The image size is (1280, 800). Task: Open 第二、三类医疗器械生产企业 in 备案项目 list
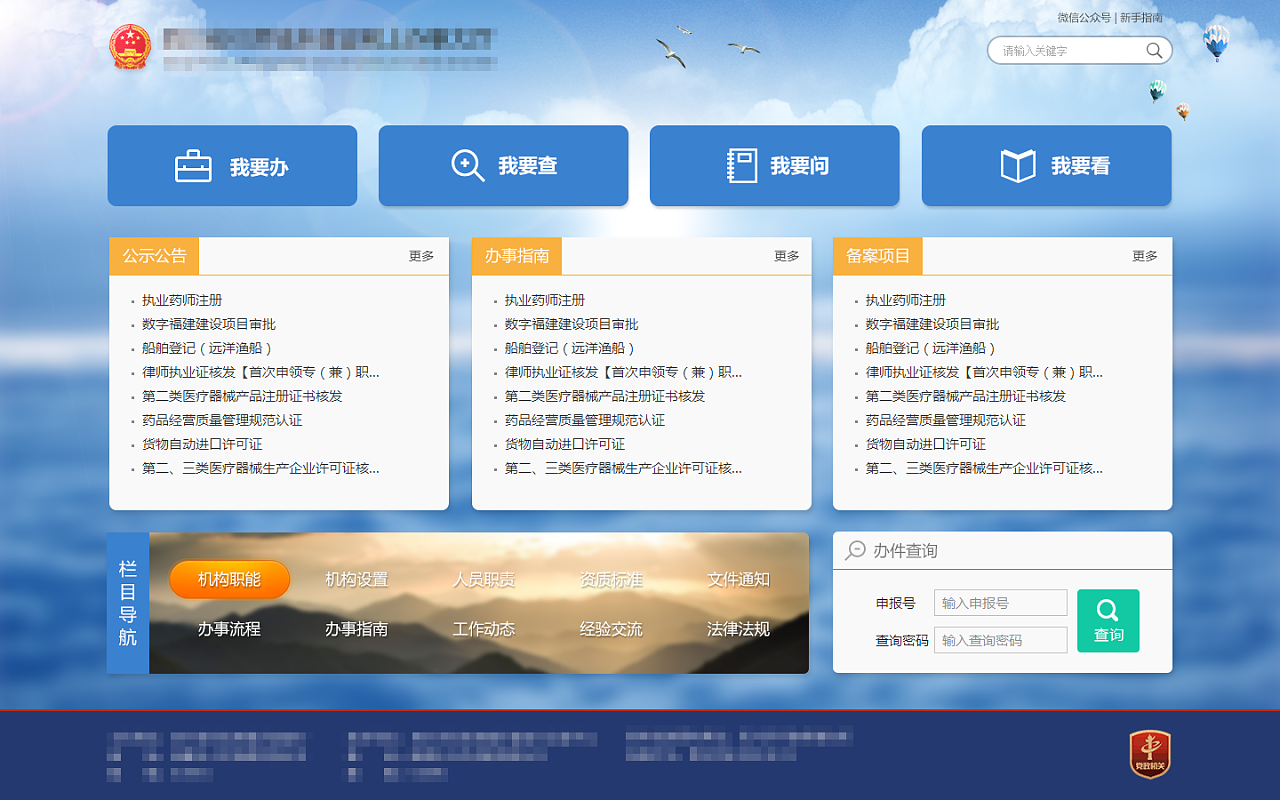985,468
